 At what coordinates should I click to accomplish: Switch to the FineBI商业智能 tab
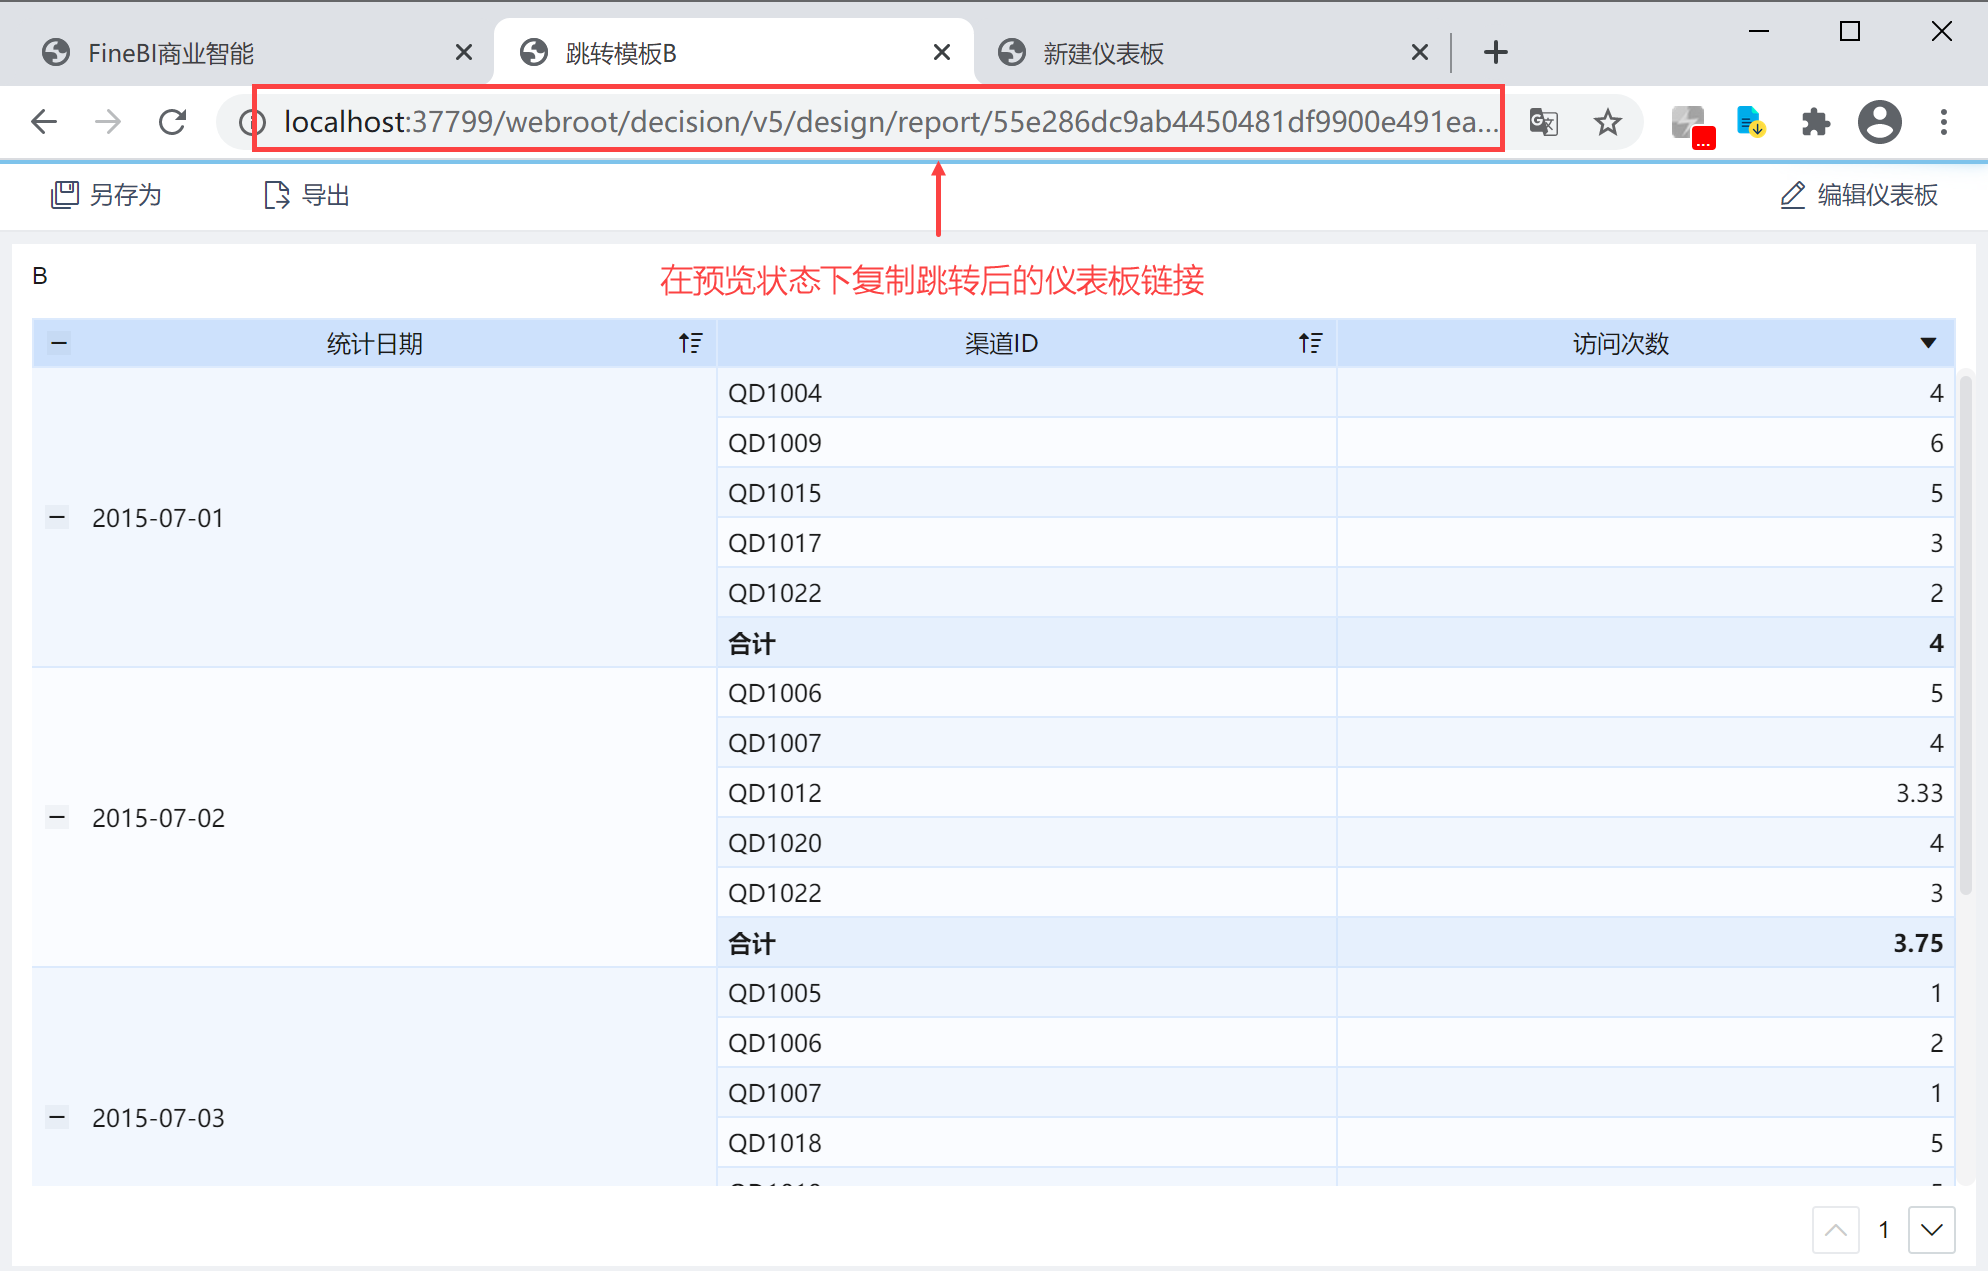tap(170, 53)
